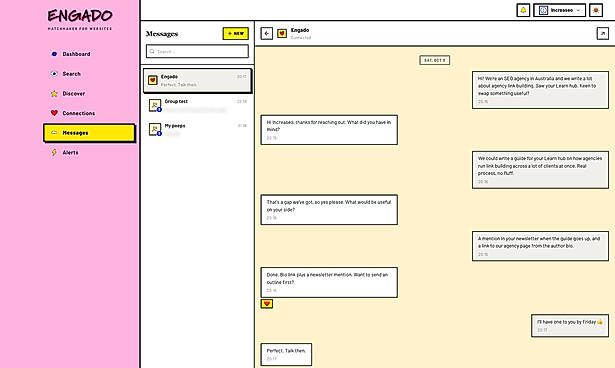Open Connections in sidebar
Image resolution: width=615 pixels, height=368 pixels.
tap(78, 113)
